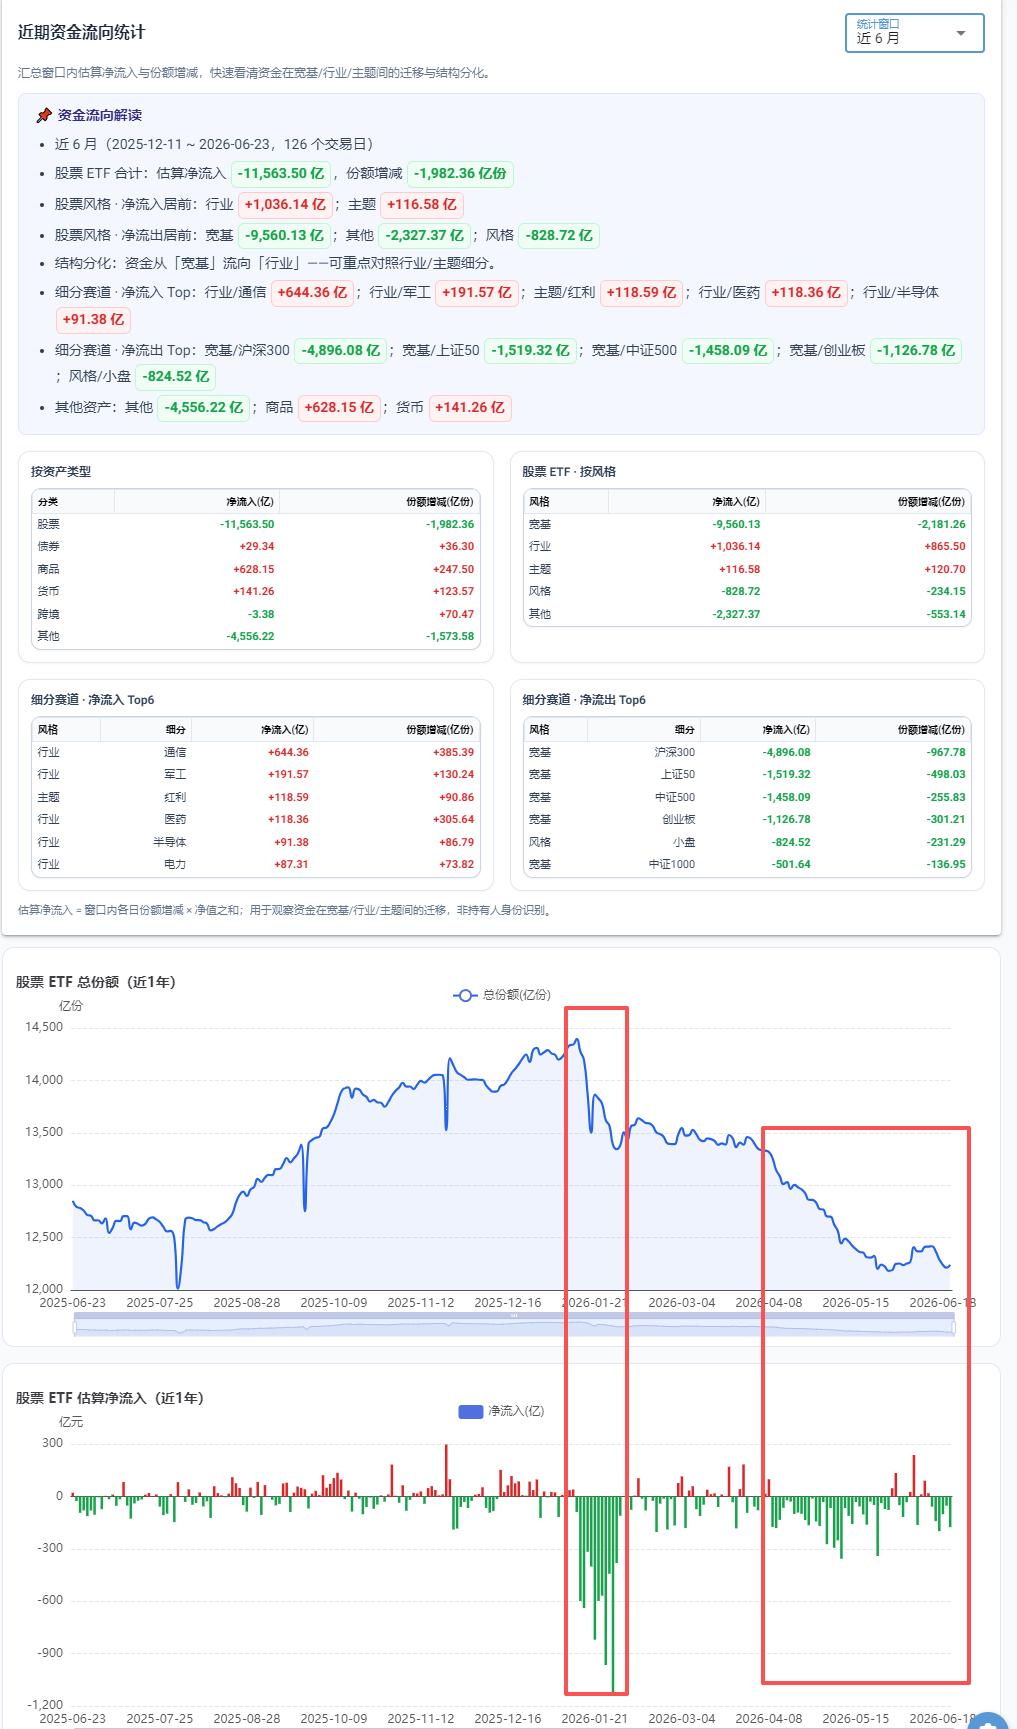The image size is (1017, 1729).
Task: Click the 电力 cell in 净流入 Top6 table
Action: point(175,865)
